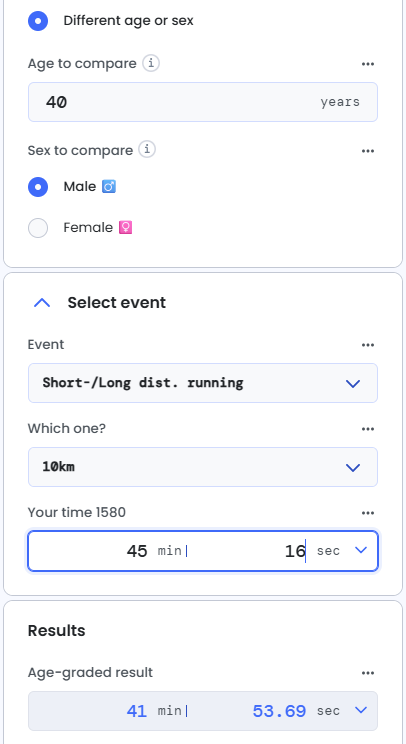The width and height of the screenshot is (406, 744).
Task: Select the Different age or sex radio button
Action: (38, 21)
